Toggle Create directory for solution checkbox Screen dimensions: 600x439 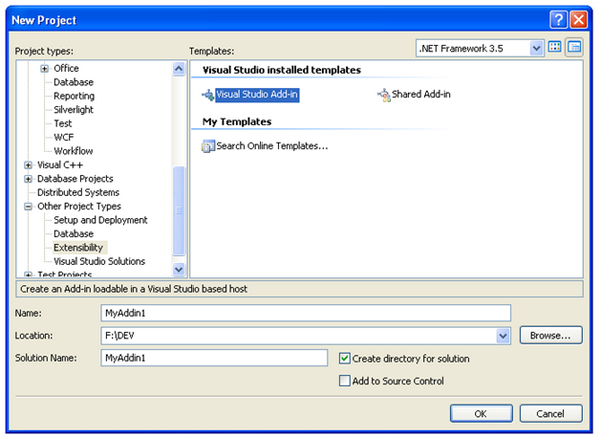point(344,359)
